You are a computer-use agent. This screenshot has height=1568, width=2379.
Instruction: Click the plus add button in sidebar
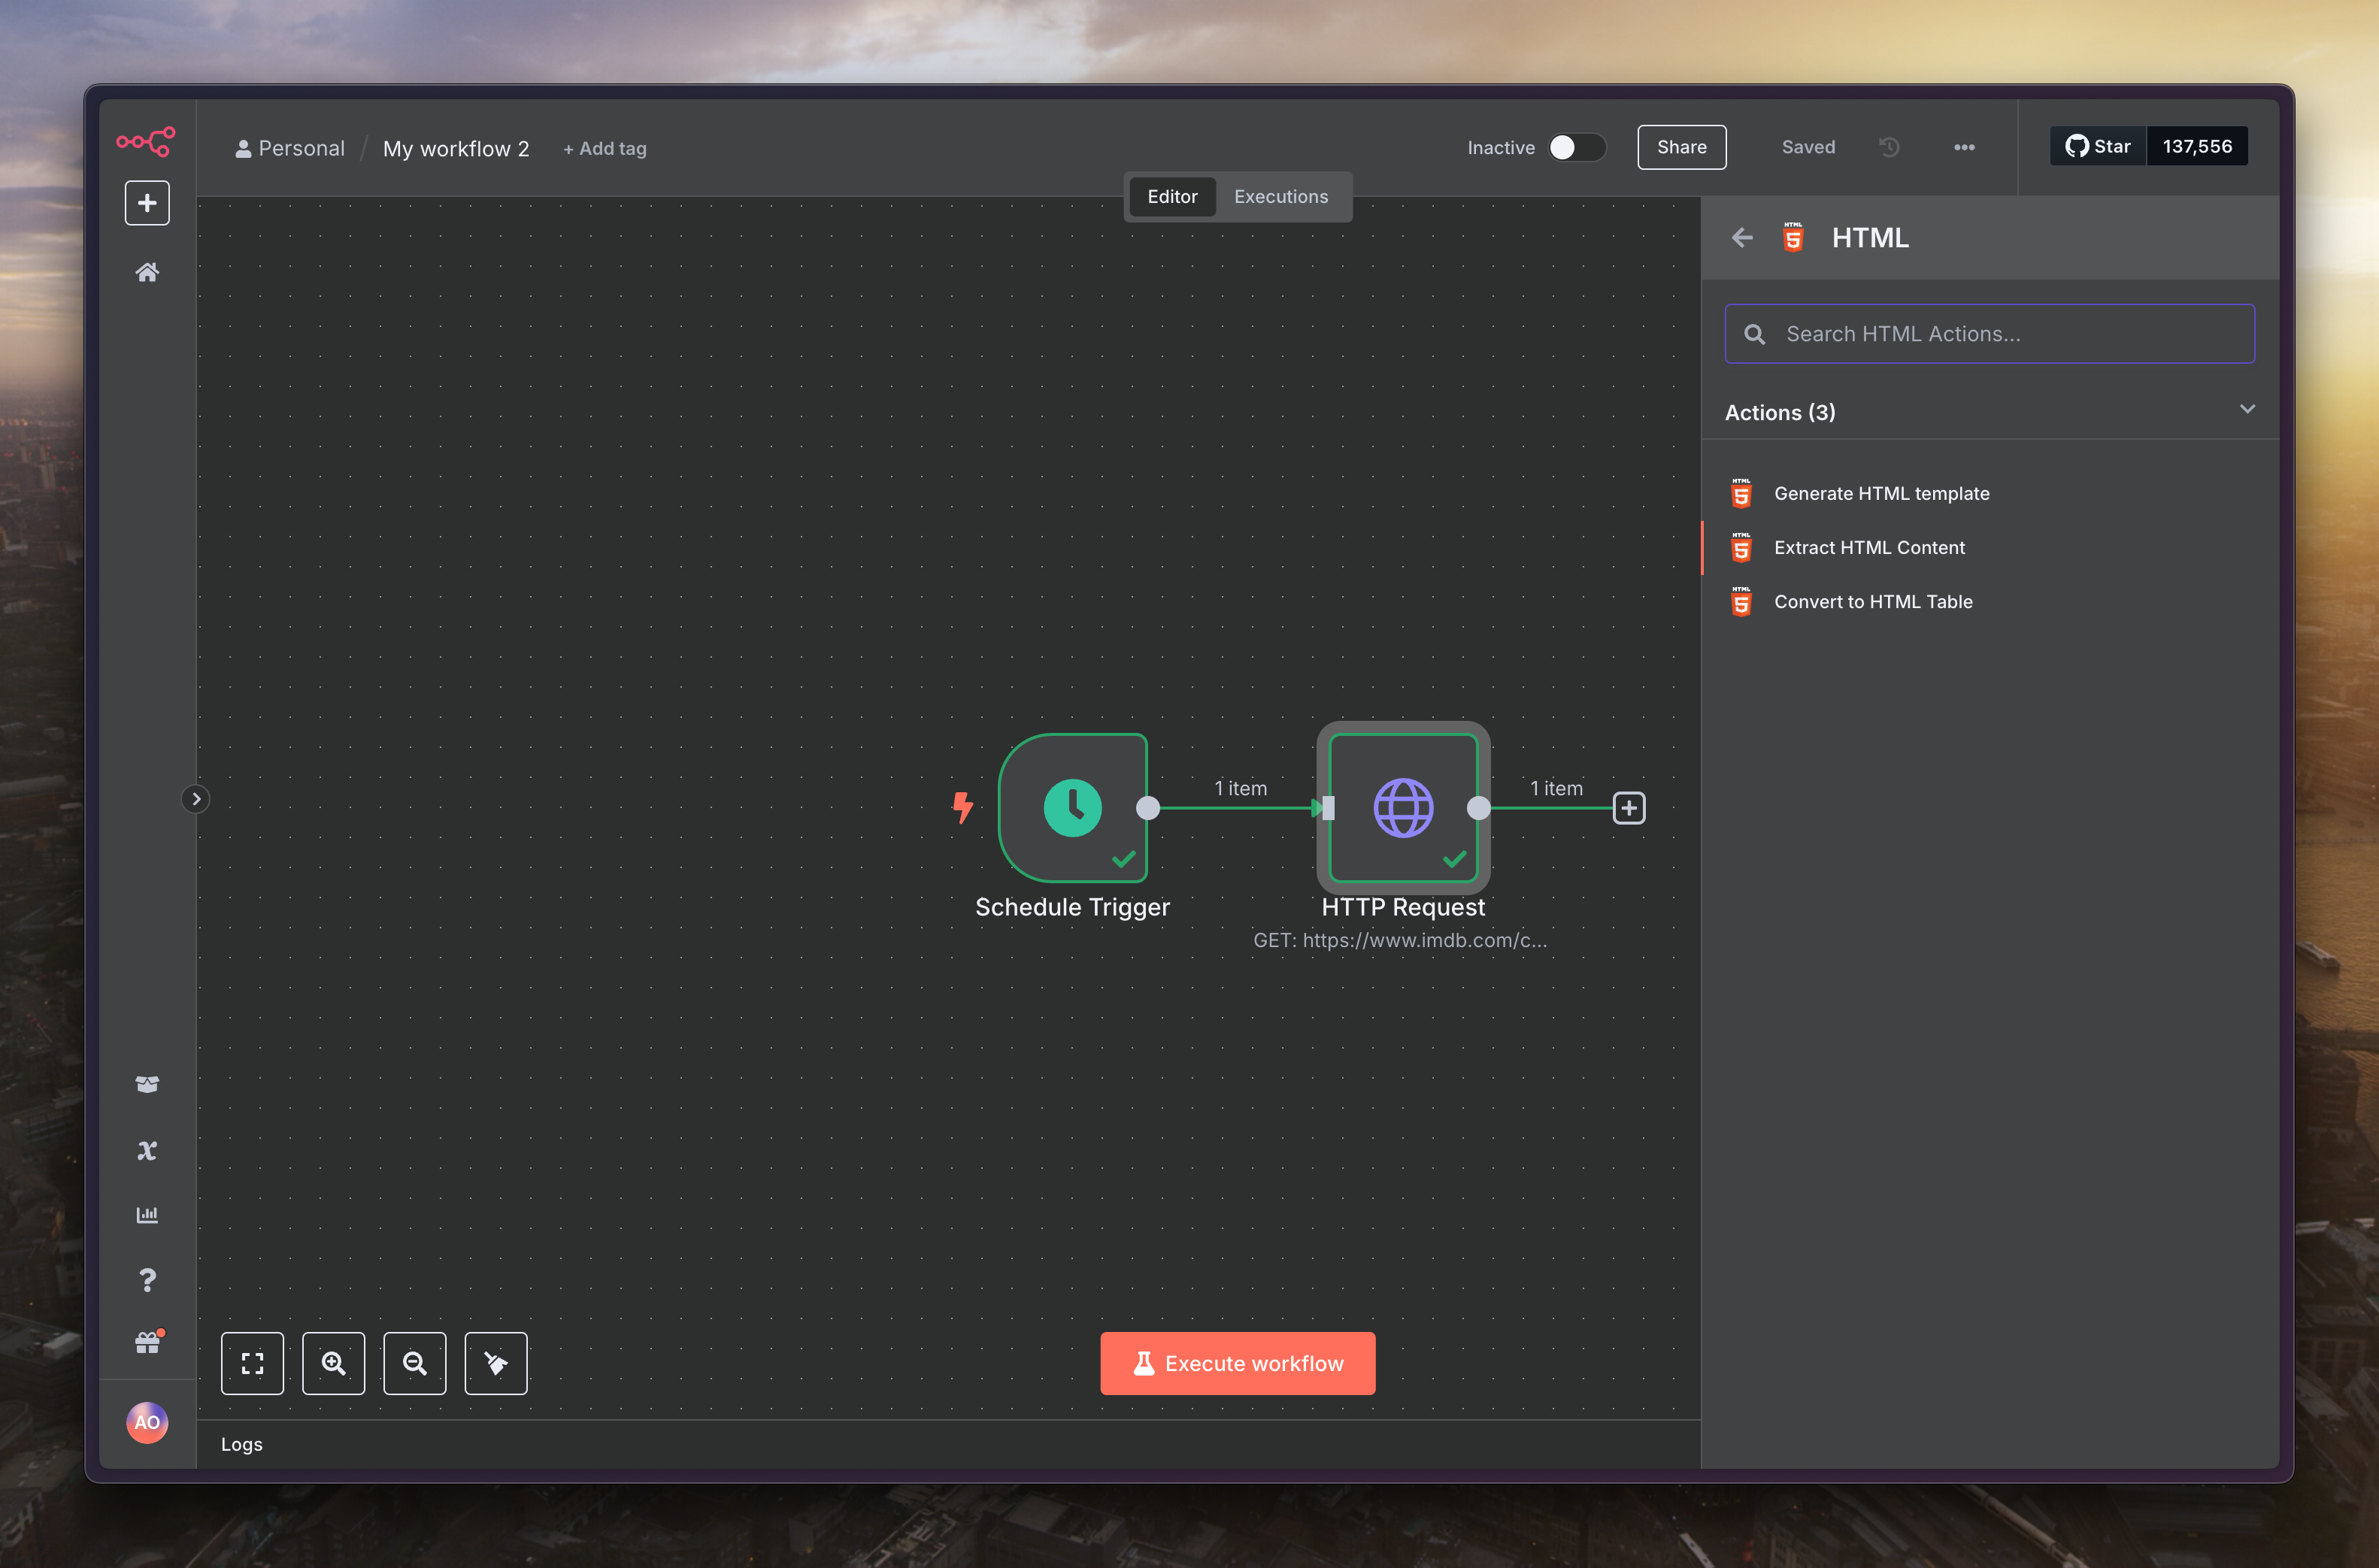click(x=147, y=203)
